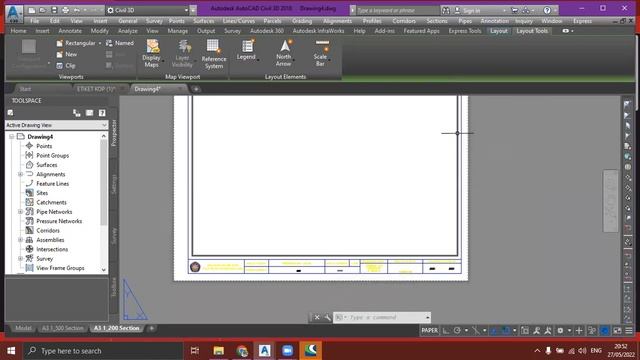Click the Autodesk Exchange cart icon in title bar

point(515,10)
